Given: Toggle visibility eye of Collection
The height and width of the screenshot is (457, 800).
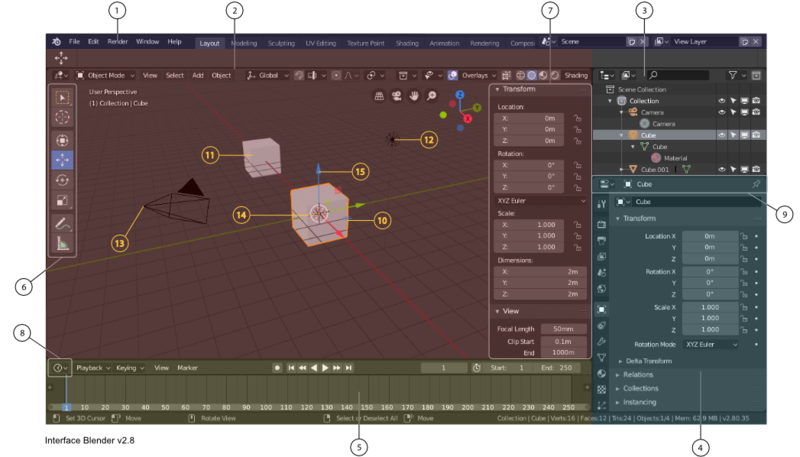Looking at the screenshot, I should coord(721,101).
